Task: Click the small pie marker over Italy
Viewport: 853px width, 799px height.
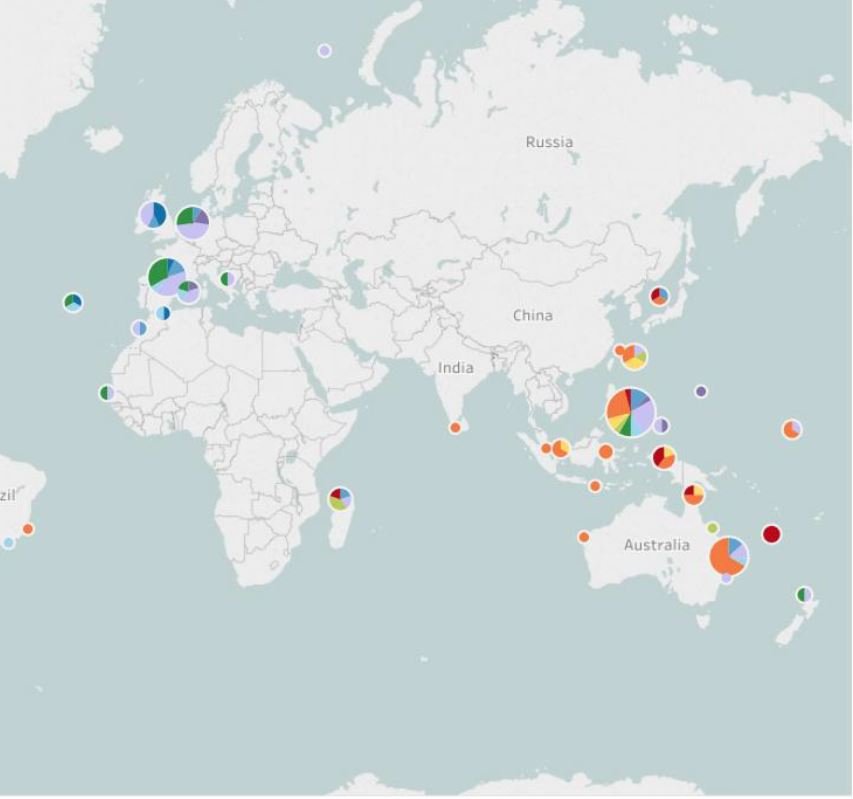Action: tap(227, 279)
